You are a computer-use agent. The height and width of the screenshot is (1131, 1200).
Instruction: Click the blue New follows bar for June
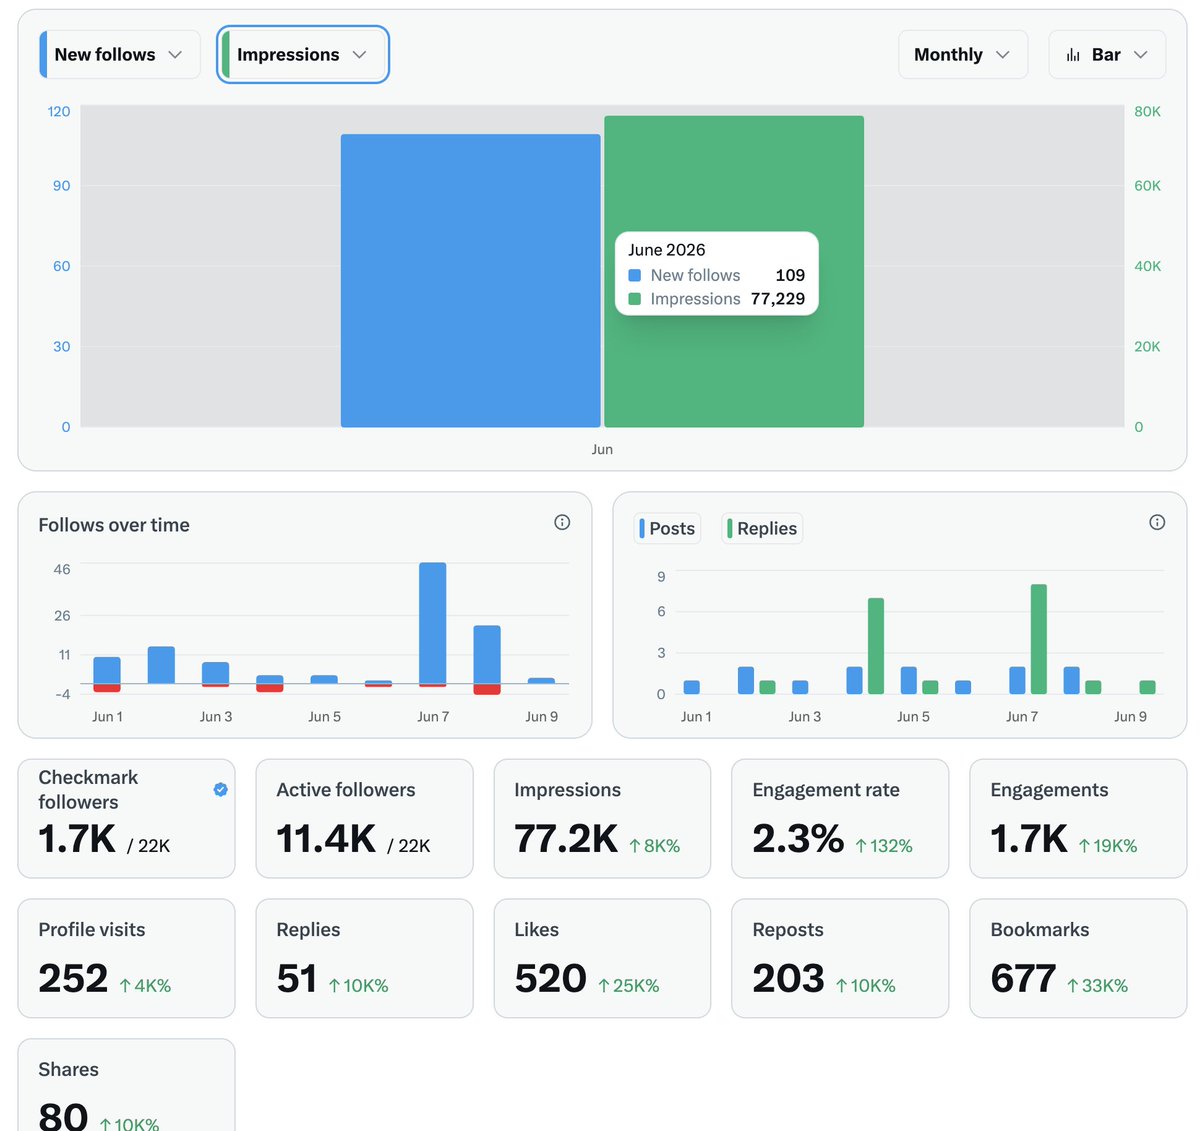470,281
